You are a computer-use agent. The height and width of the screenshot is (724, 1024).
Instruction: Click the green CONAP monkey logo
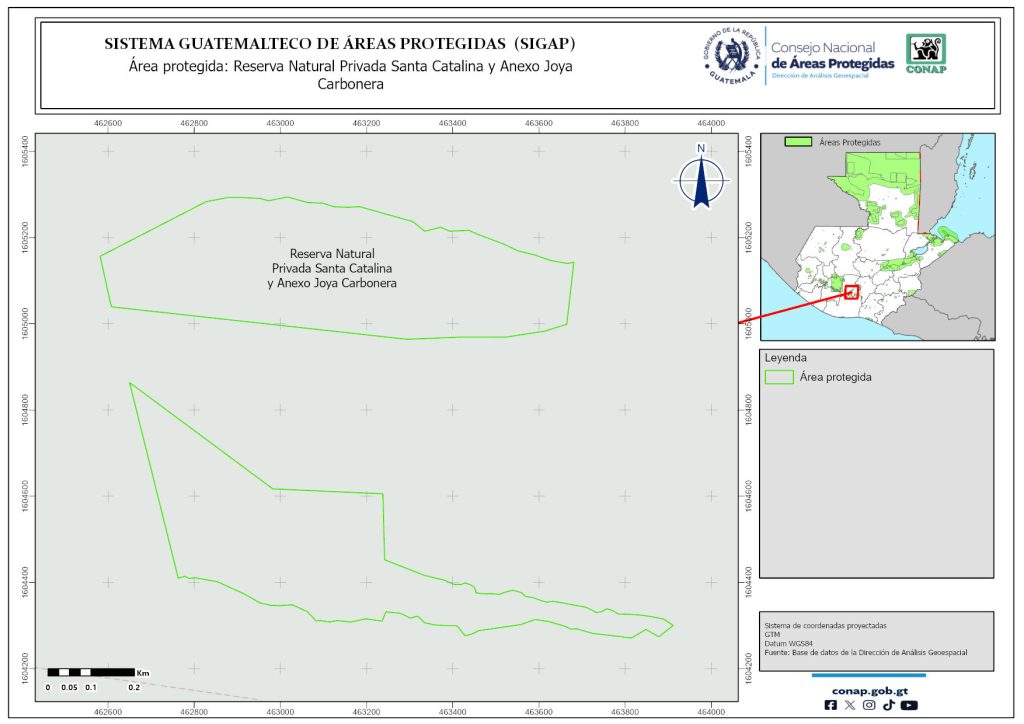(925, 54)
